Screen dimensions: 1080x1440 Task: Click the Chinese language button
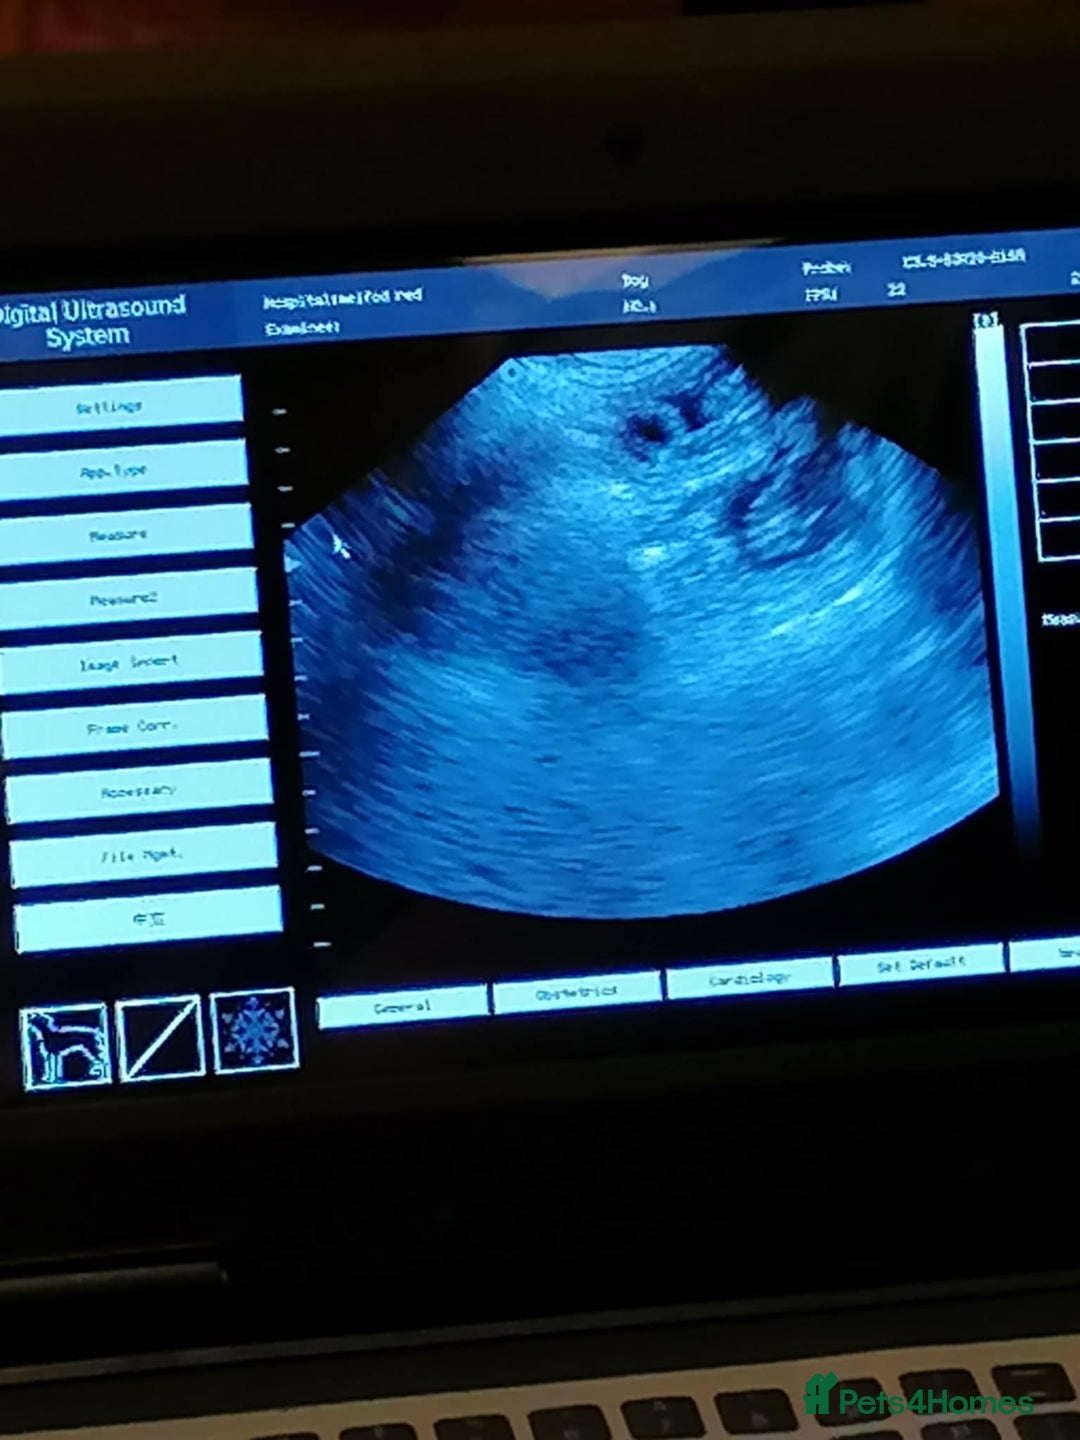click(148, 919)
